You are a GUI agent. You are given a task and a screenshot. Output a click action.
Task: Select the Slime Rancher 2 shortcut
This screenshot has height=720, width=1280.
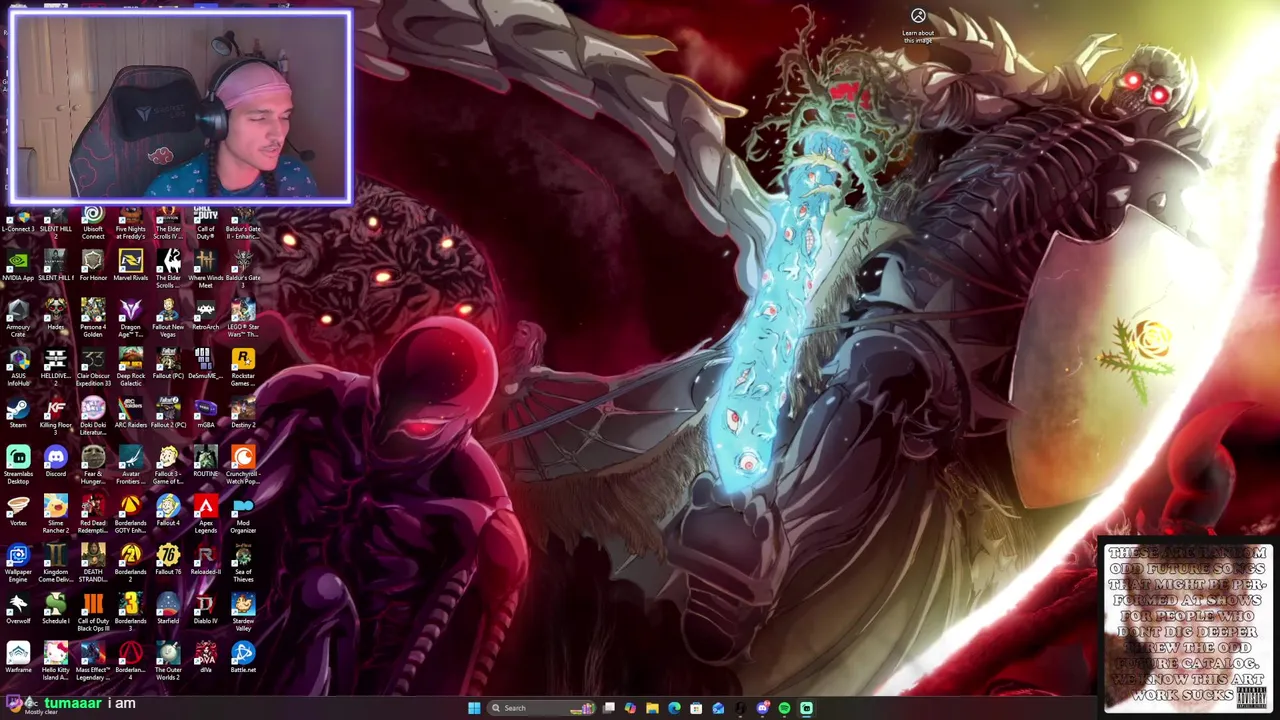[55, 516]
